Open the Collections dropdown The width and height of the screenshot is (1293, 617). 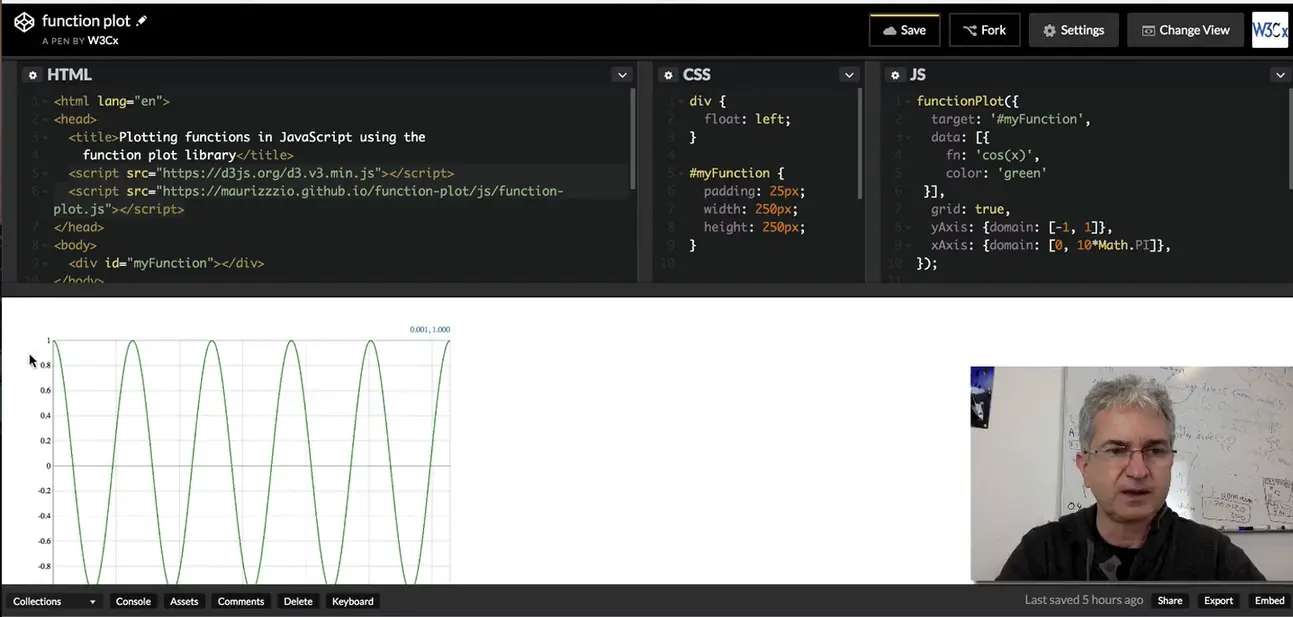tap(54, 601)
